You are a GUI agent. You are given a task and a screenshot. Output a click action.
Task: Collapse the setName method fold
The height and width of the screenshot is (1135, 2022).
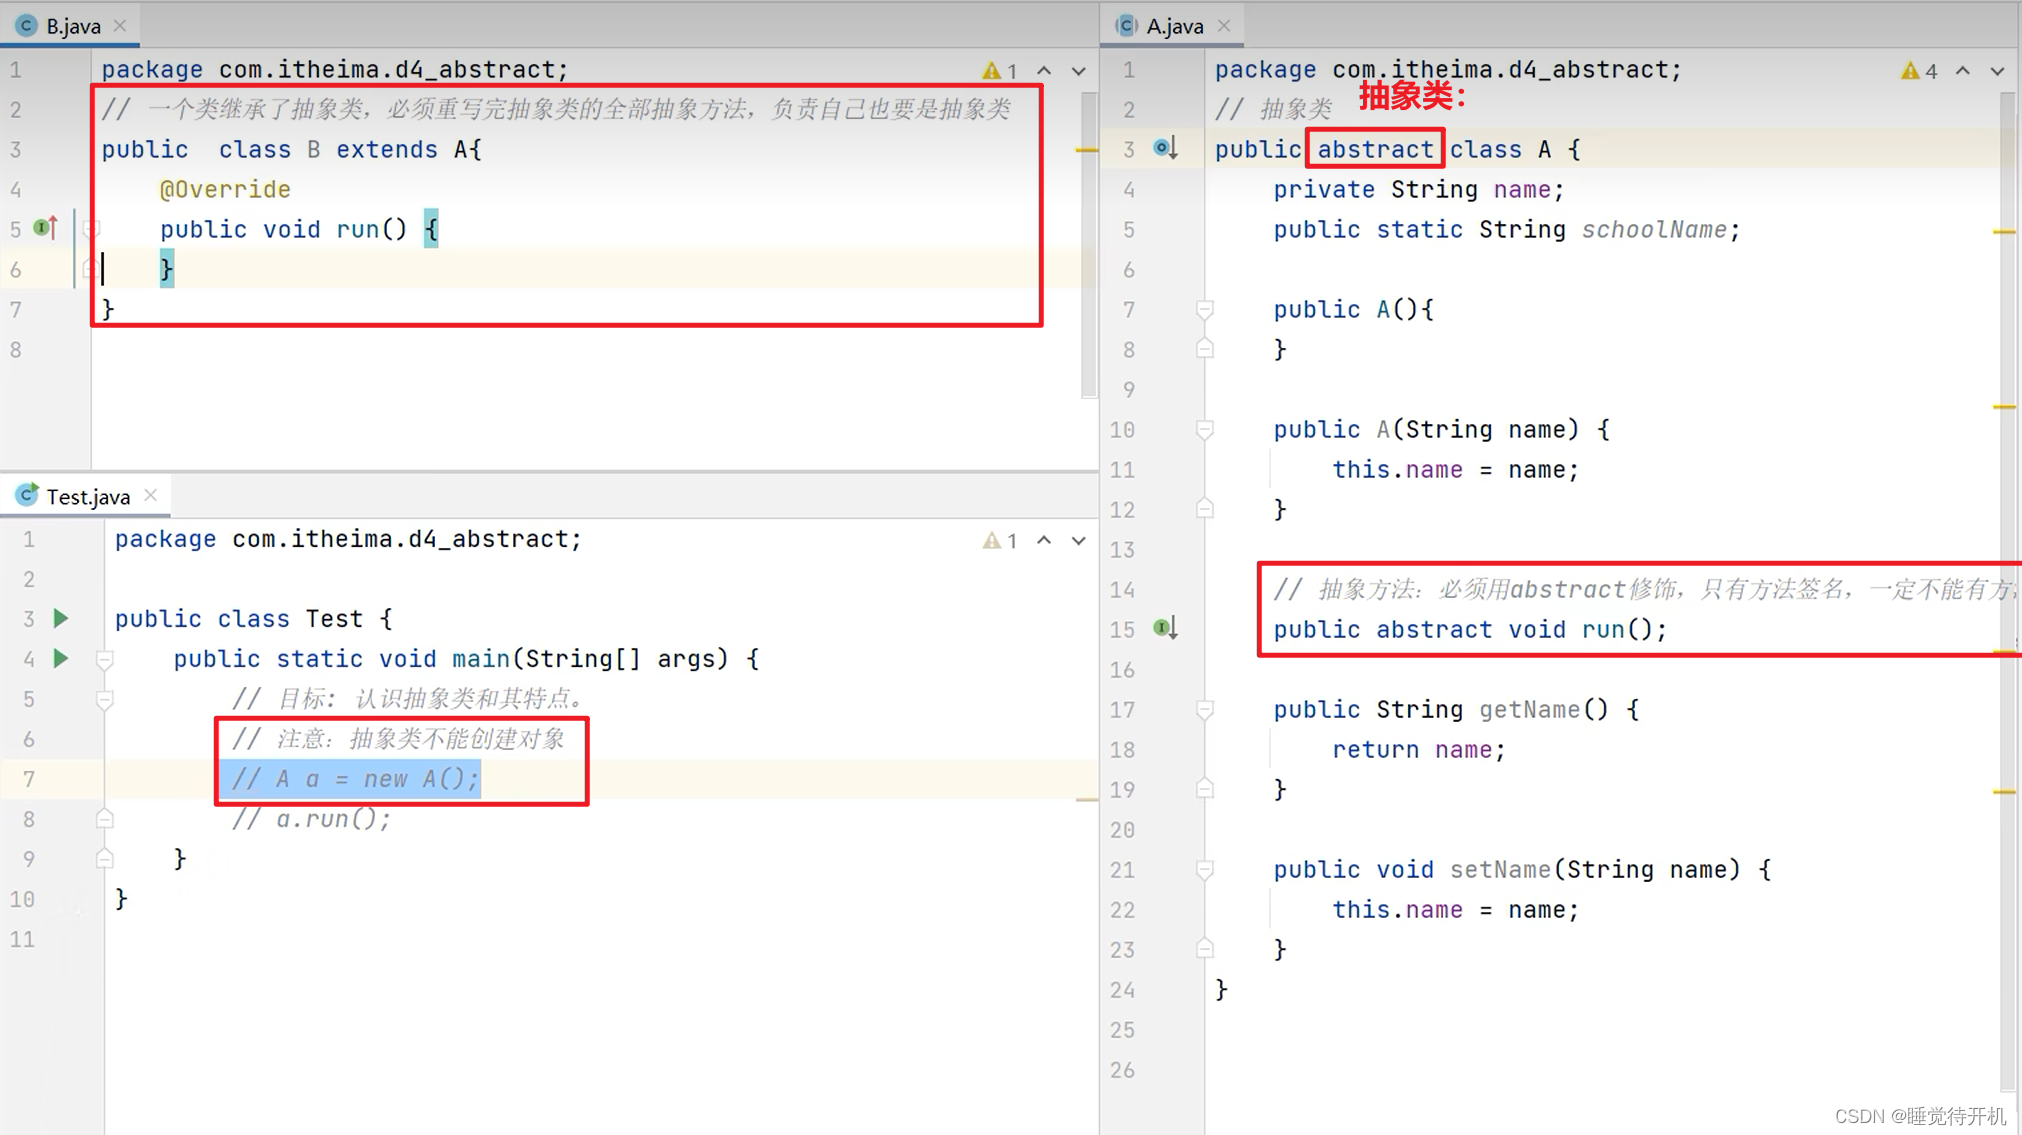point(1205,869)
